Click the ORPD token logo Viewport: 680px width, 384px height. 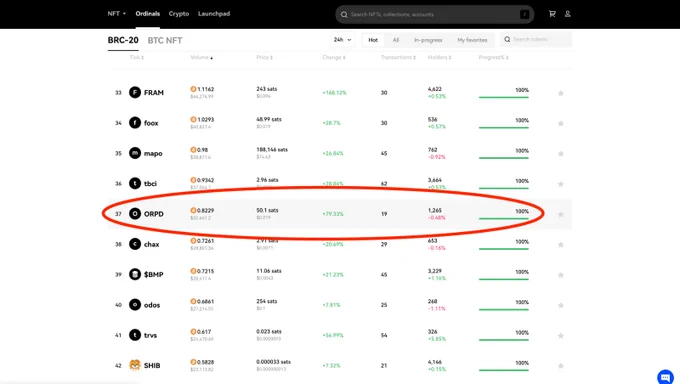135,213
